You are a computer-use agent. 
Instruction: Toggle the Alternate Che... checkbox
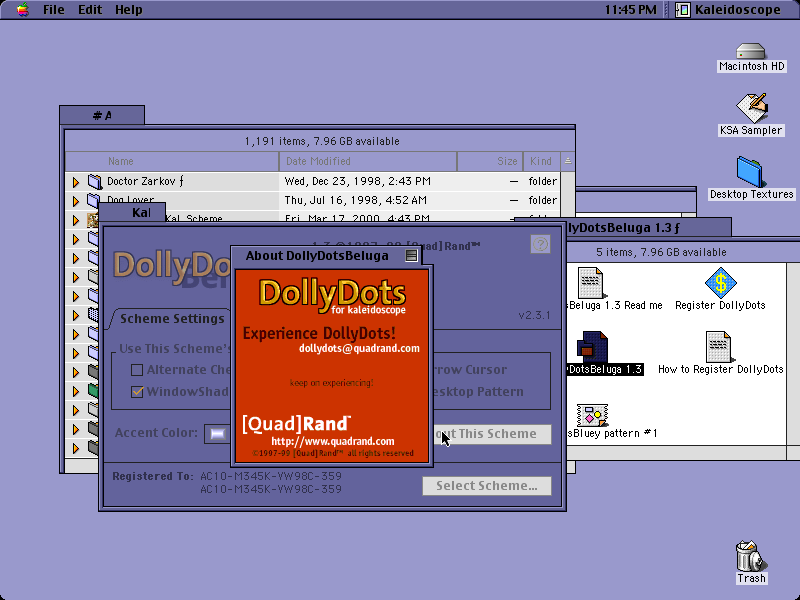137,369
